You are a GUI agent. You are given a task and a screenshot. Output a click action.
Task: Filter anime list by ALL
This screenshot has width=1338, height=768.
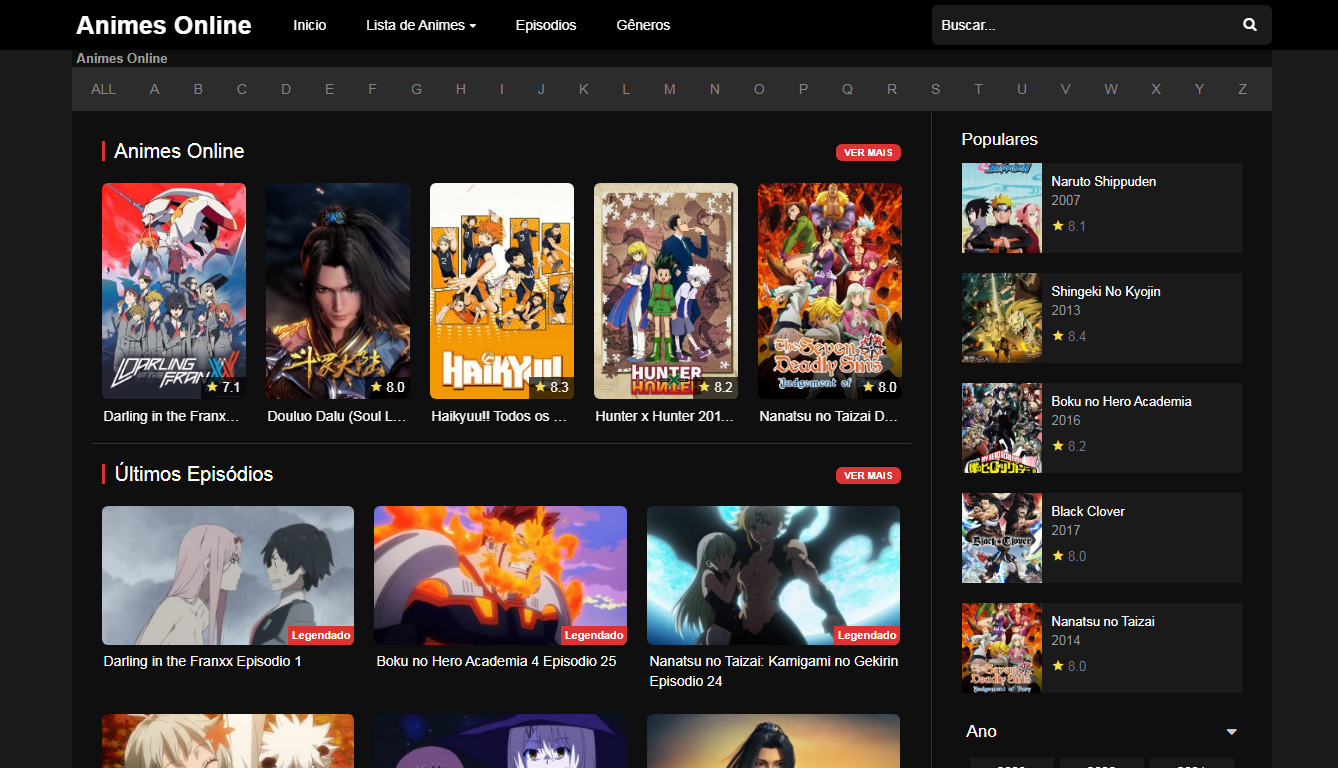[104, 89]
